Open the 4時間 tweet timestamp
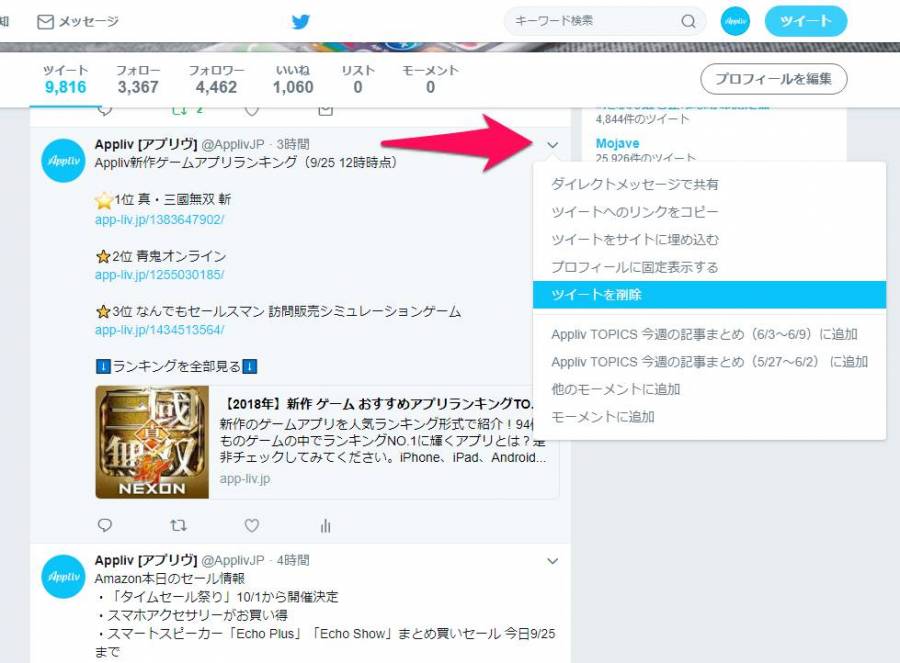Image resolution: width=900 pixels, height=663 pixels. (x=293, y=560)
